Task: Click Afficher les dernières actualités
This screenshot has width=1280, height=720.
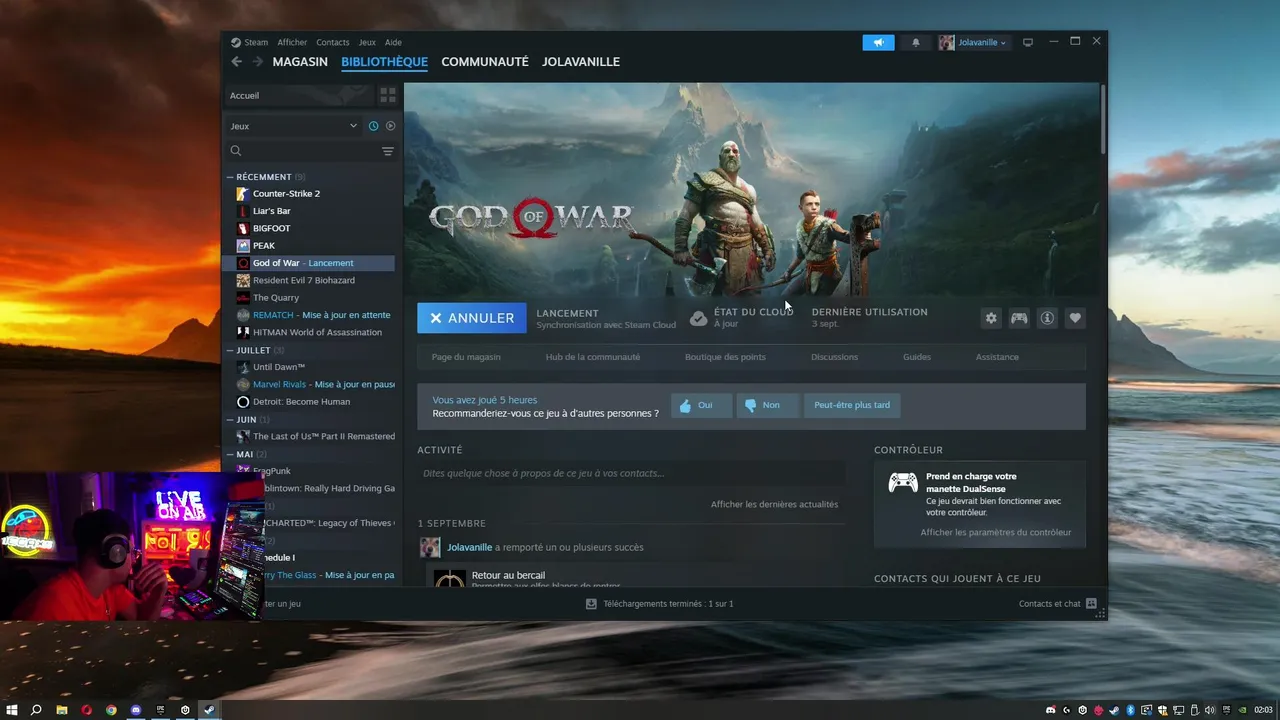Action: click(x=774, y=504)
